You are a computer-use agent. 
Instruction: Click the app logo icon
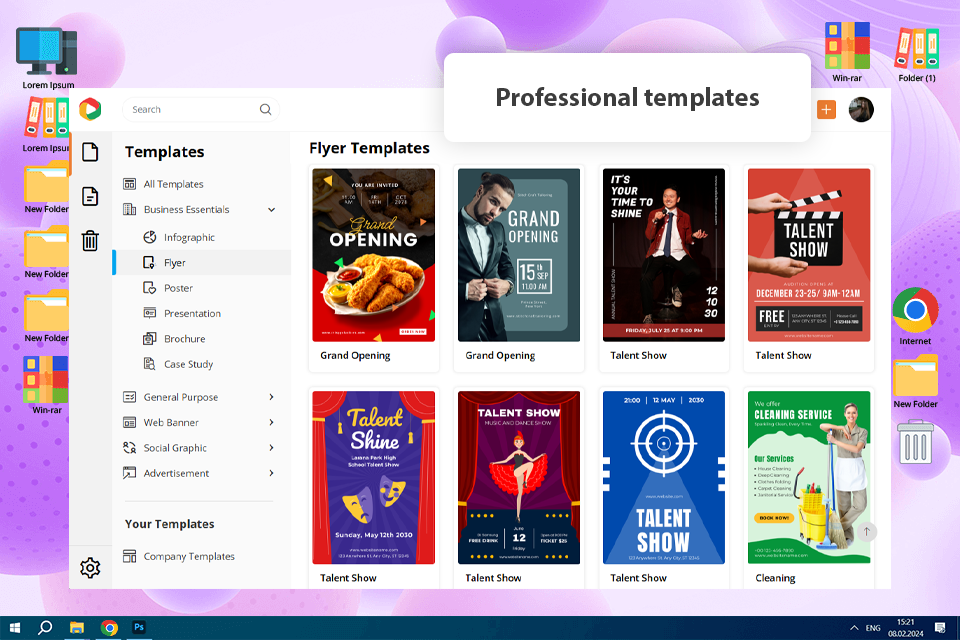pos(90,109)
